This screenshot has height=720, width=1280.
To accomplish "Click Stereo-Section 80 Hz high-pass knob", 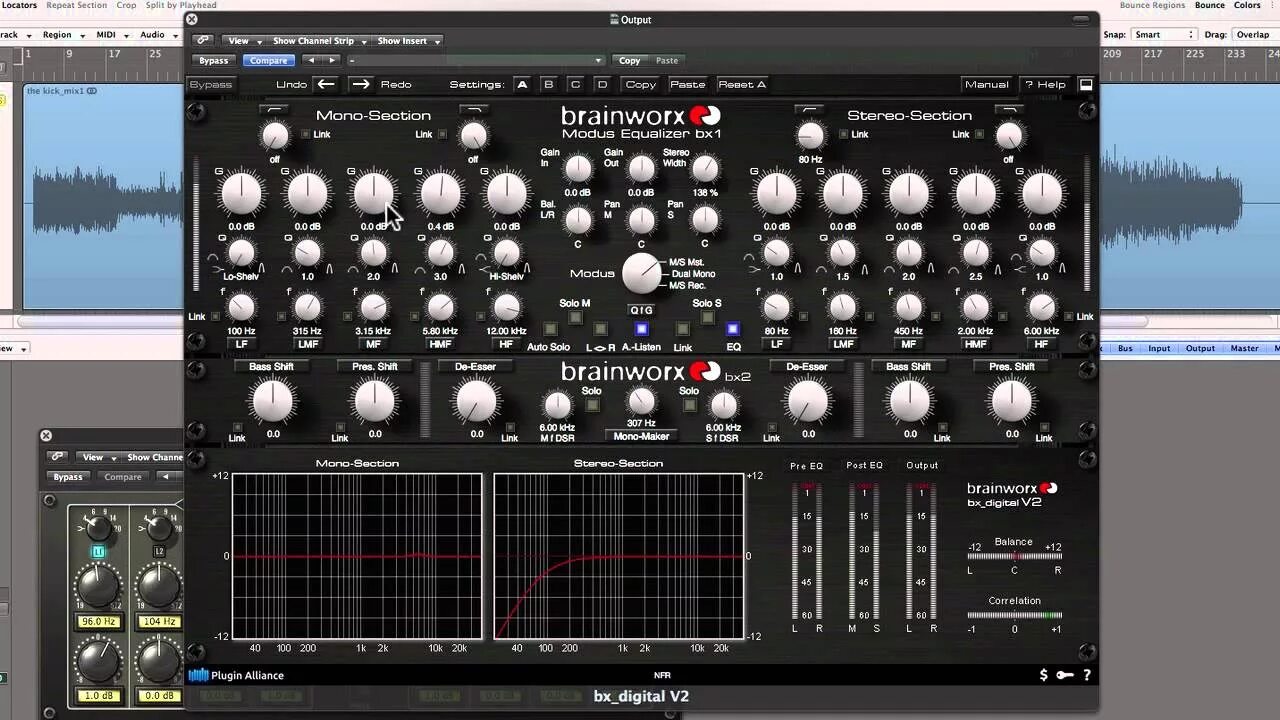I will click(x=810, y=135).
